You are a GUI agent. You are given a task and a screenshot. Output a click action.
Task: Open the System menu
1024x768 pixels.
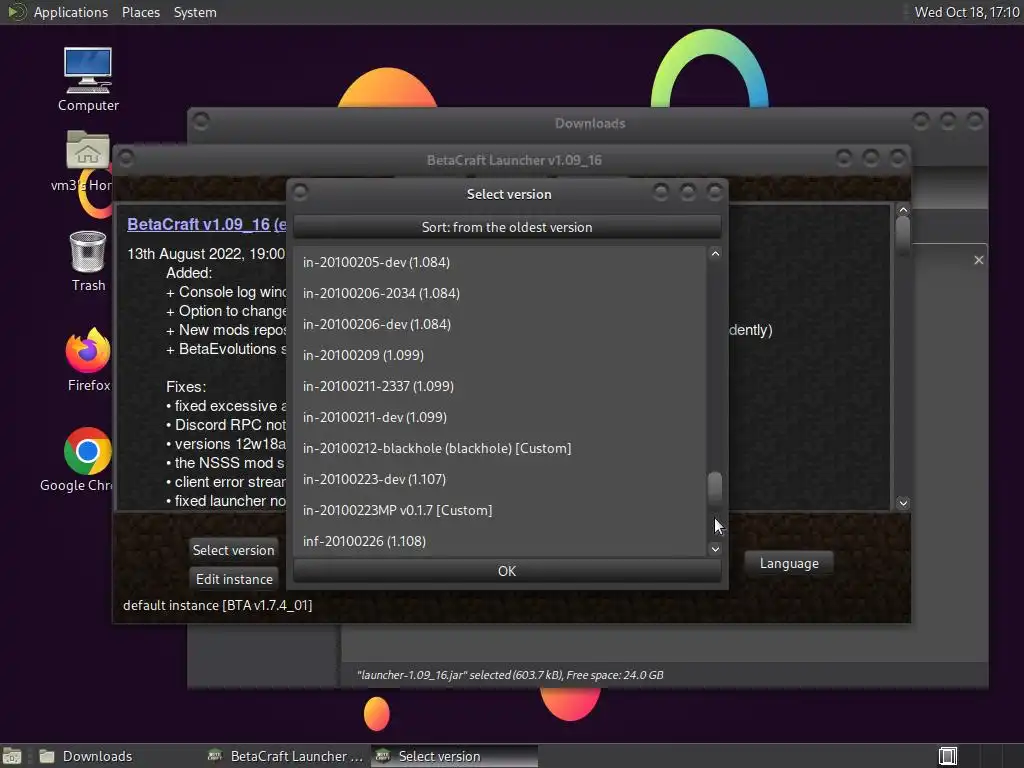(195, 12)
